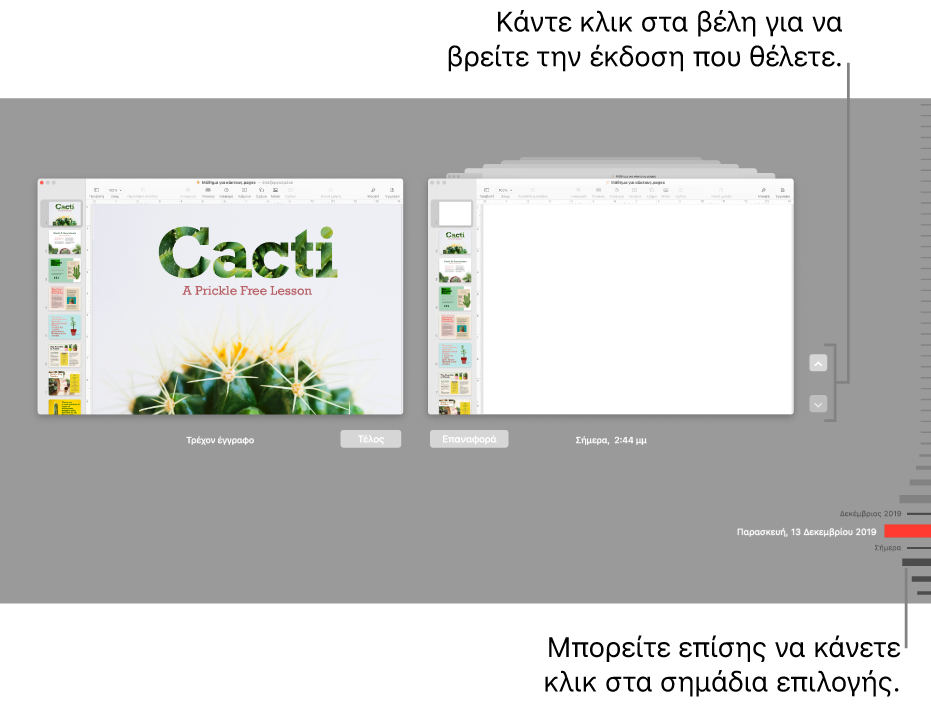Click the down arrow to show newer version
This screenshot has height=708, width=931.
818,404
